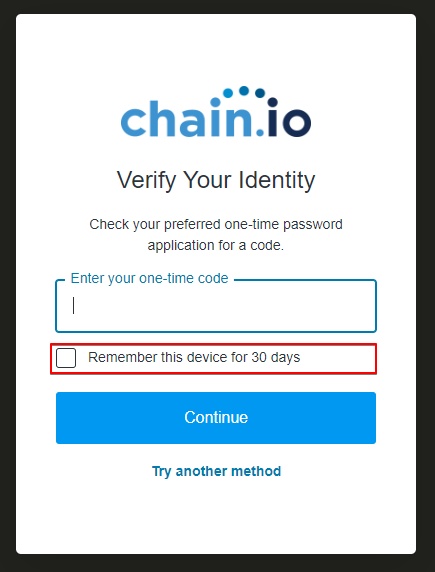Screen dimensions: 435x572
Task: Click the Verify Your Identity heading
Action: [x=216, y=180]
